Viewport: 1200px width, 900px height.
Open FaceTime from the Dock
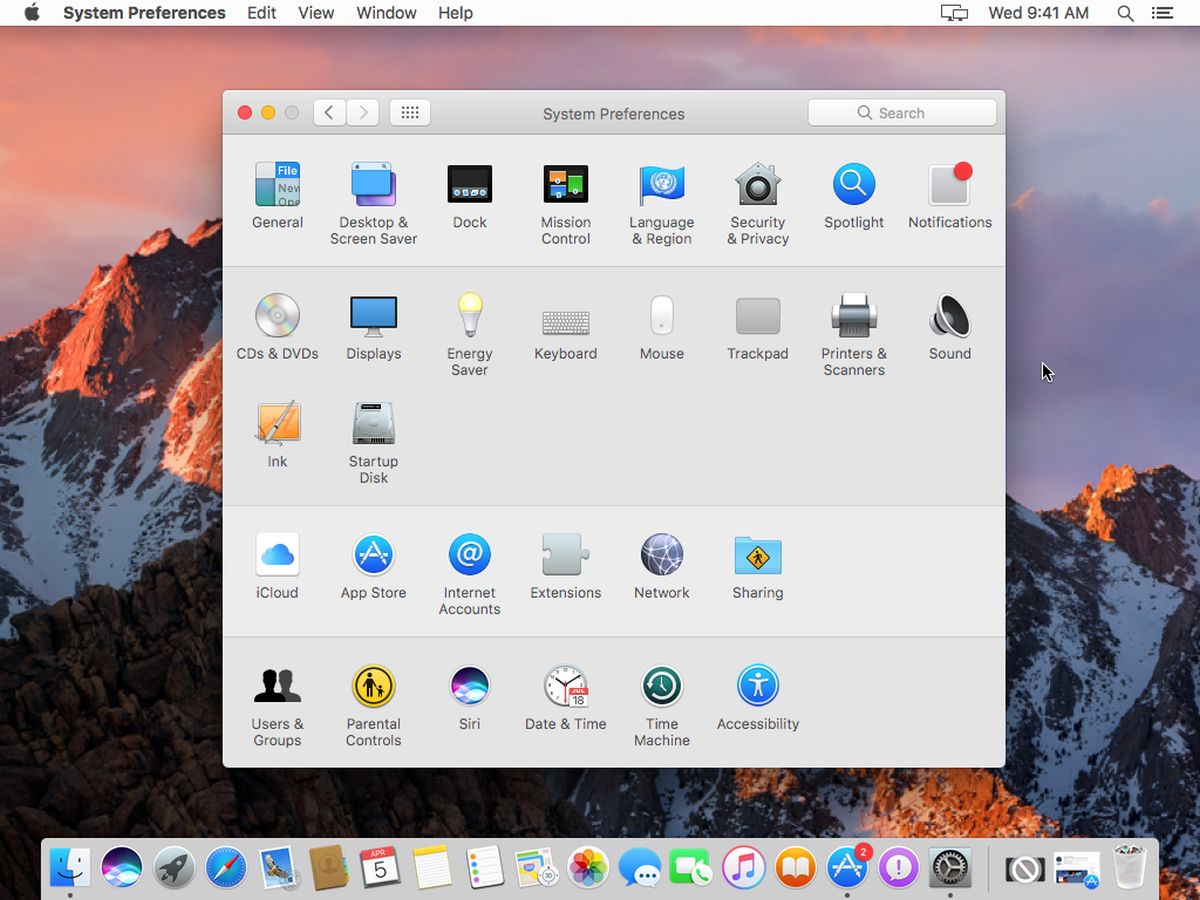click(692, 866)
